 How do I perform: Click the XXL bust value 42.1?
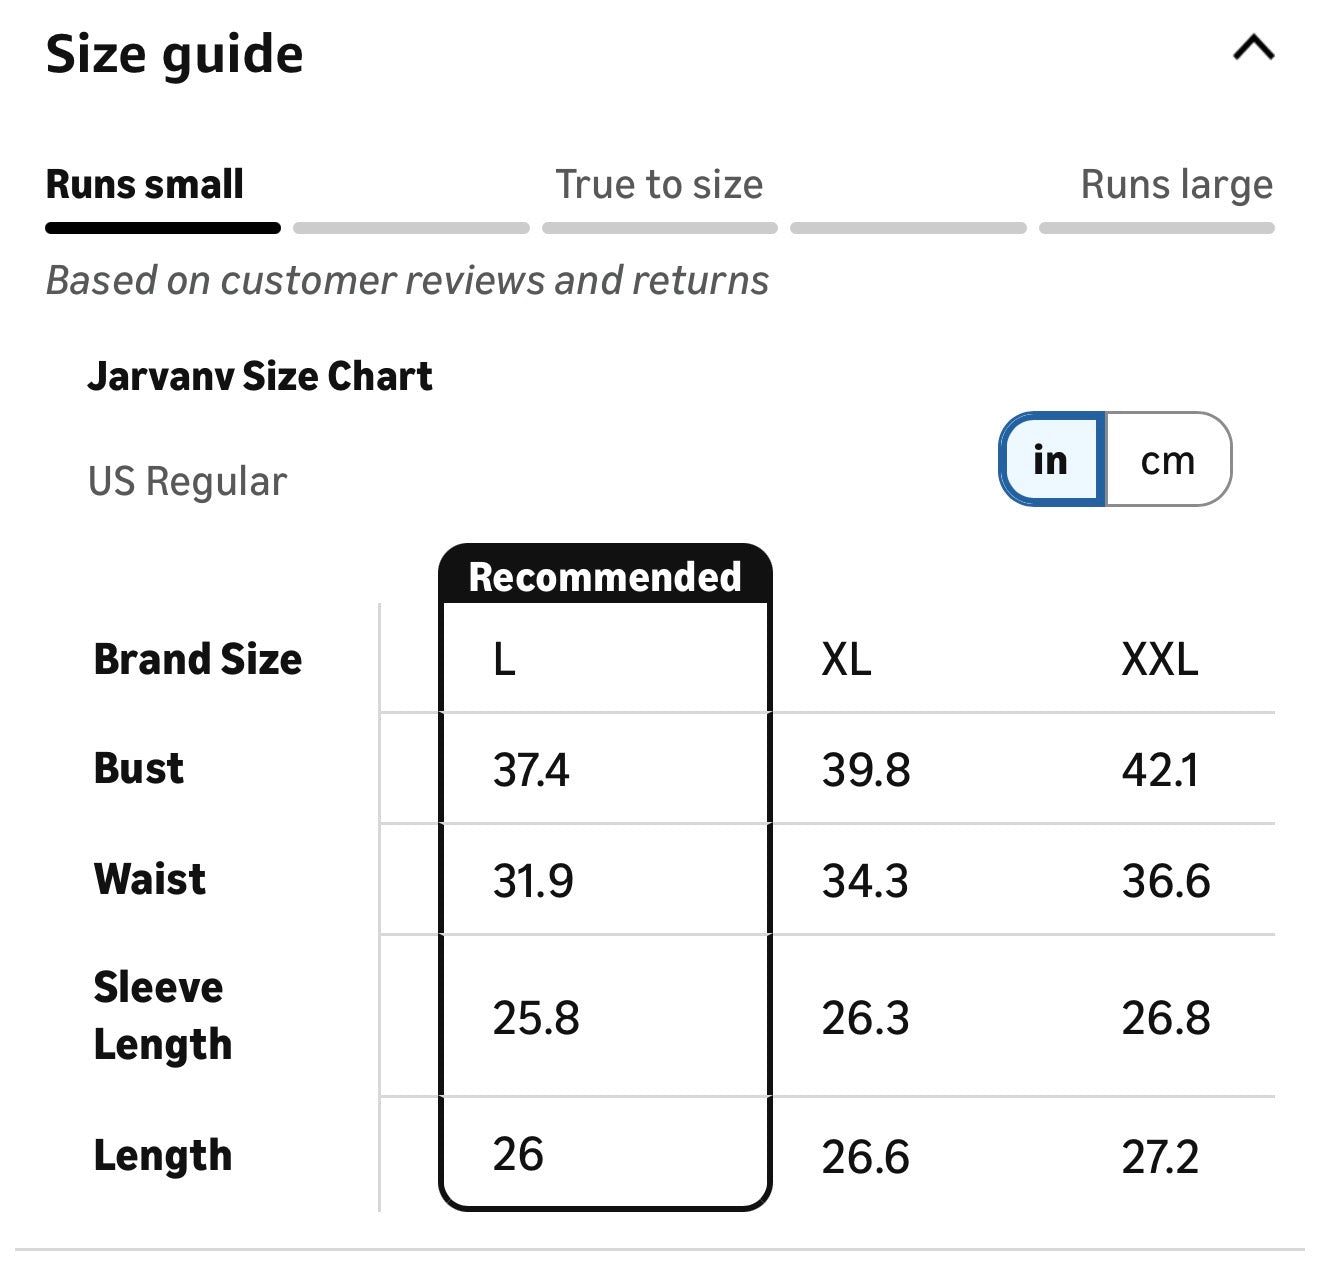pos(1159,771)
